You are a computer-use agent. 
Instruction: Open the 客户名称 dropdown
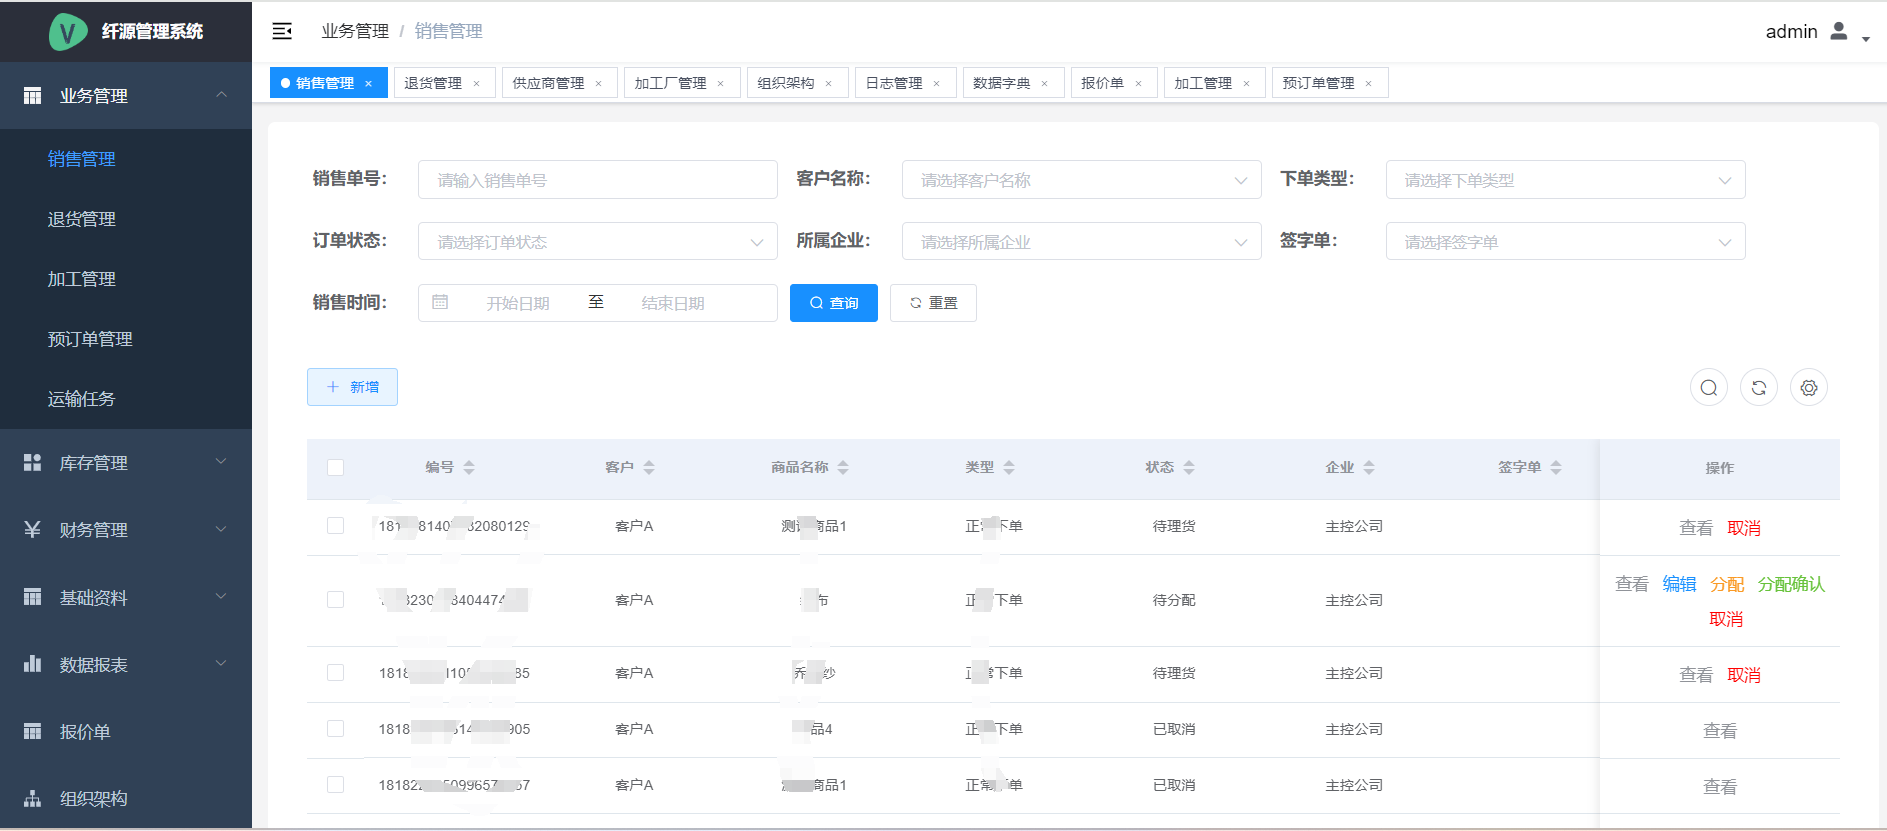coord(1080,180)
